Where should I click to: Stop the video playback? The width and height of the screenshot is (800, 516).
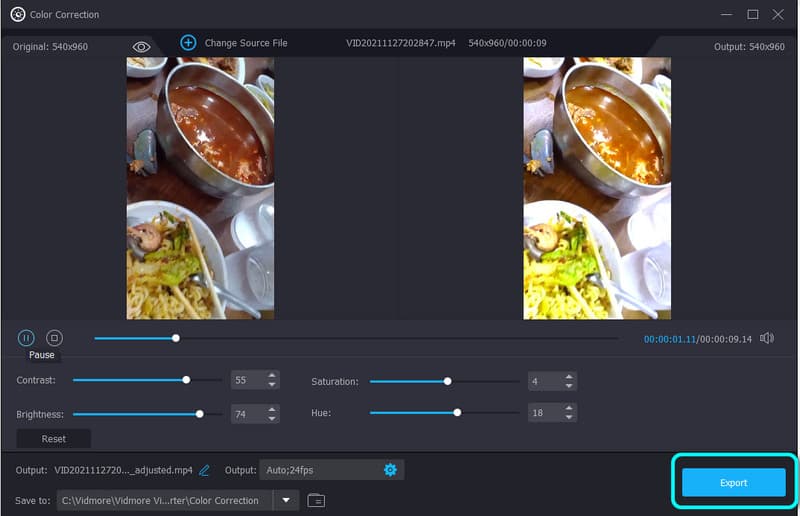coord(55,338)
